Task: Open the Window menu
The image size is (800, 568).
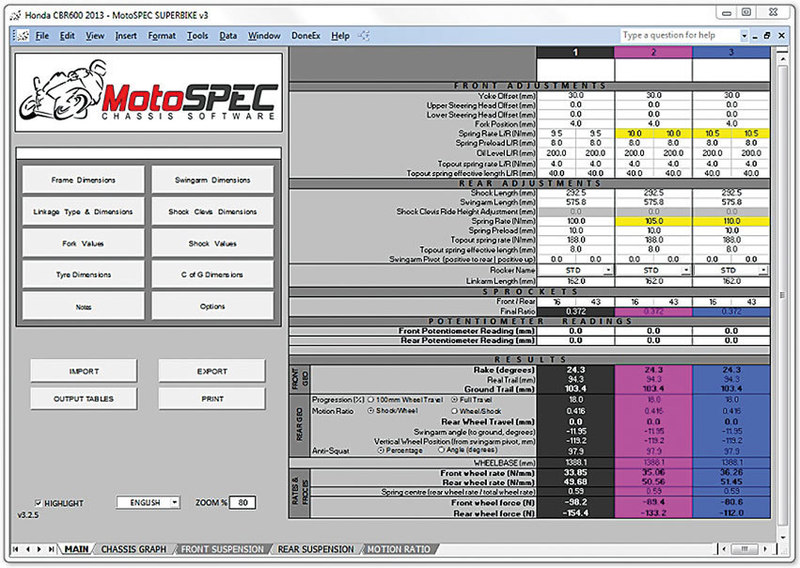Action: 264,36
